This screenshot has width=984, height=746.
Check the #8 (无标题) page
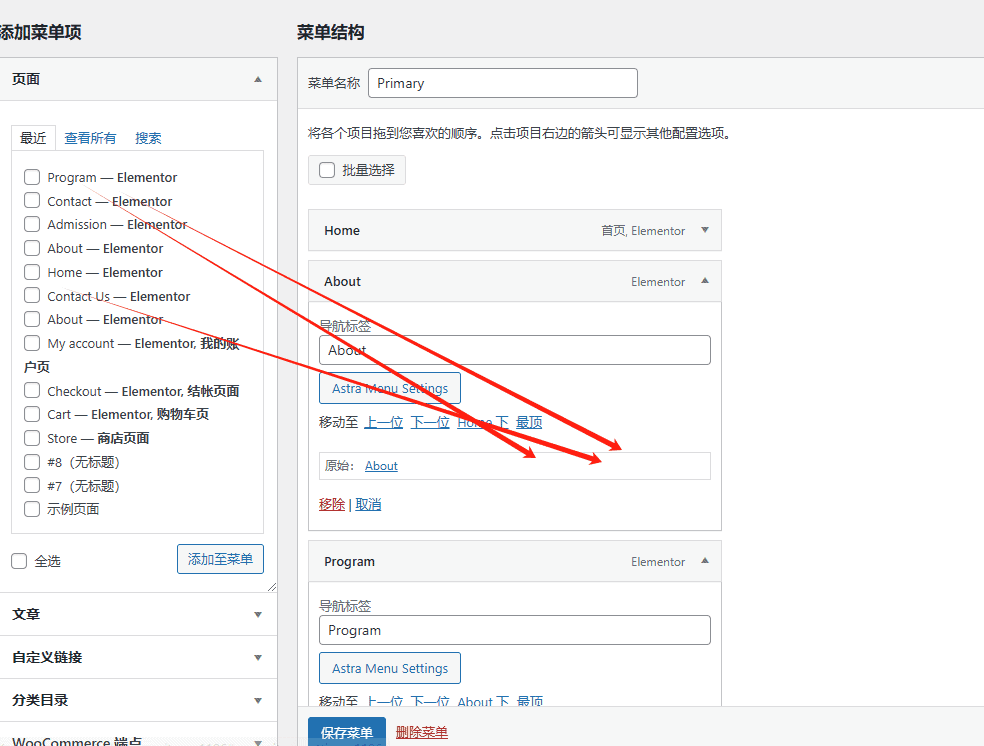[x=32, y=462]
